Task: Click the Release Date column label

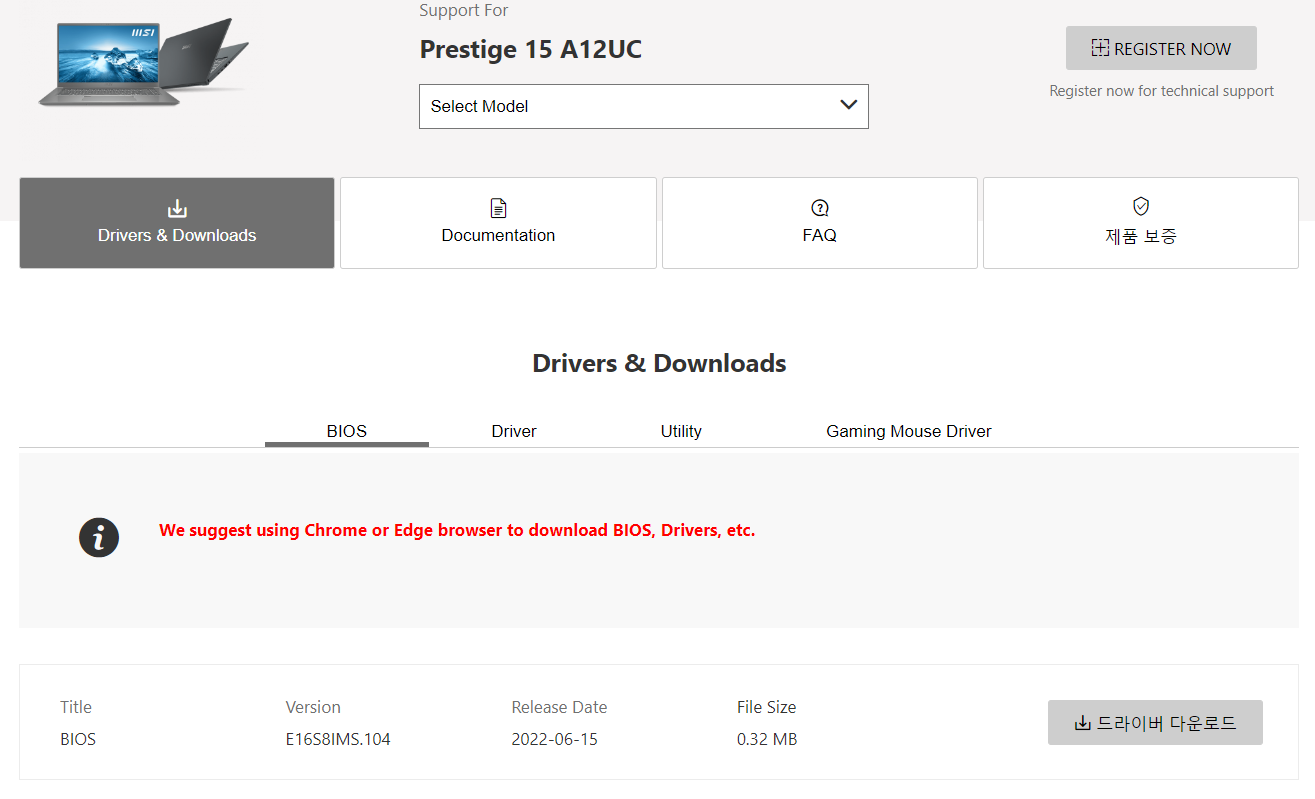Action: point(559,707)
